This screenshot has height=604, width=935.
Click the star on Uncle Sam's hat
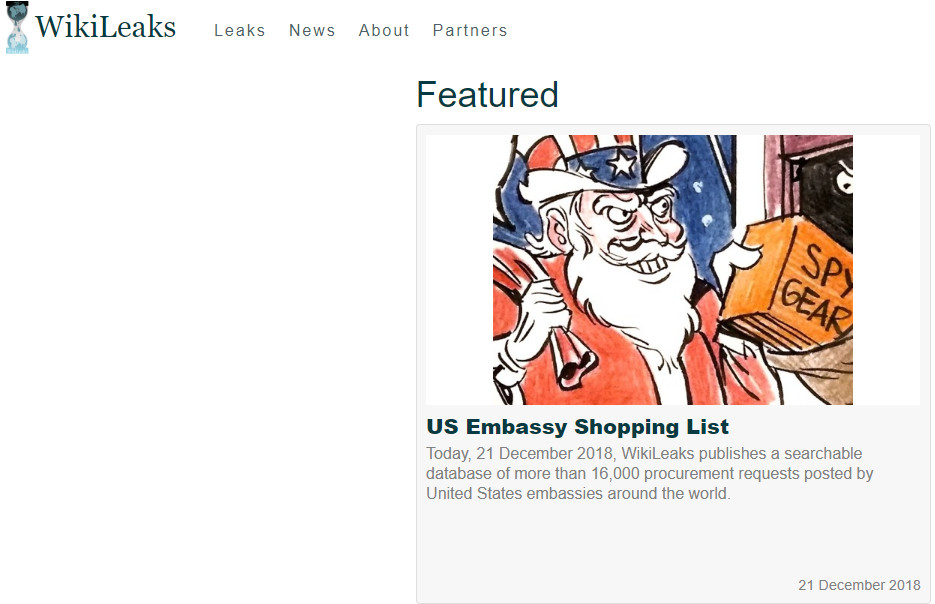[622, 162]
